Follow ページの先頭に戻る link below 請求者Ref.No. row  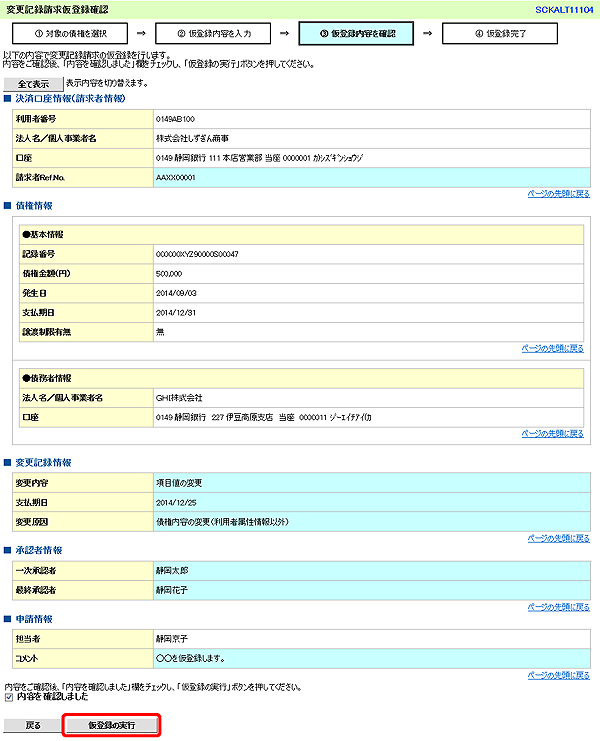(x=558, y=194)
